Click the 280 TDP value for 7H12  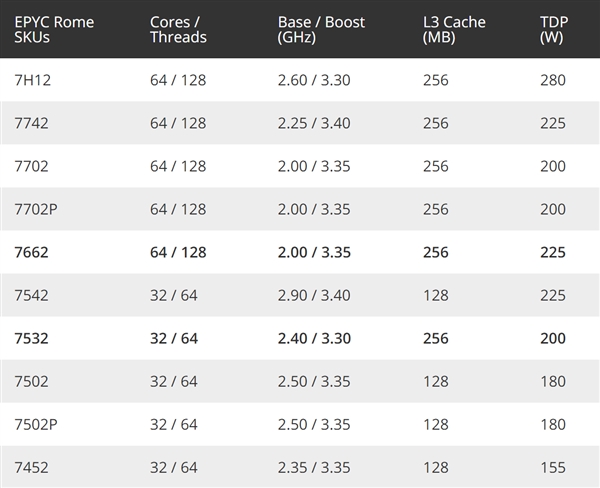tap(553, 80)
